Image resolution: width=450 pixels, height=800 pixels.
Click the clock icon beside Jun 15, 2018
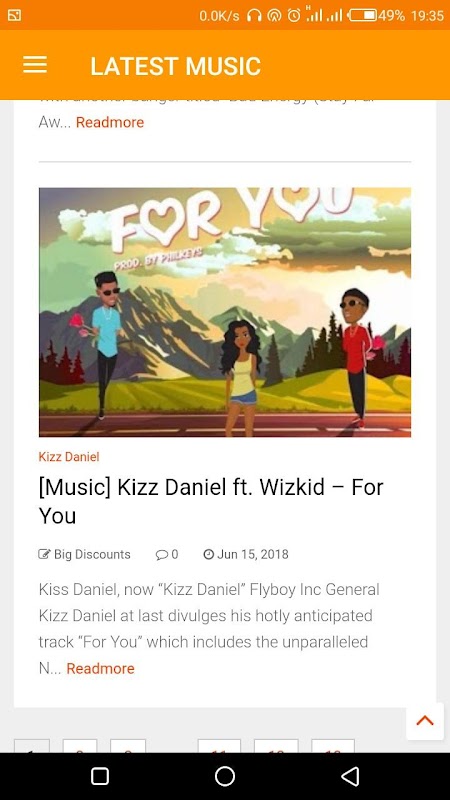[208, 554]
